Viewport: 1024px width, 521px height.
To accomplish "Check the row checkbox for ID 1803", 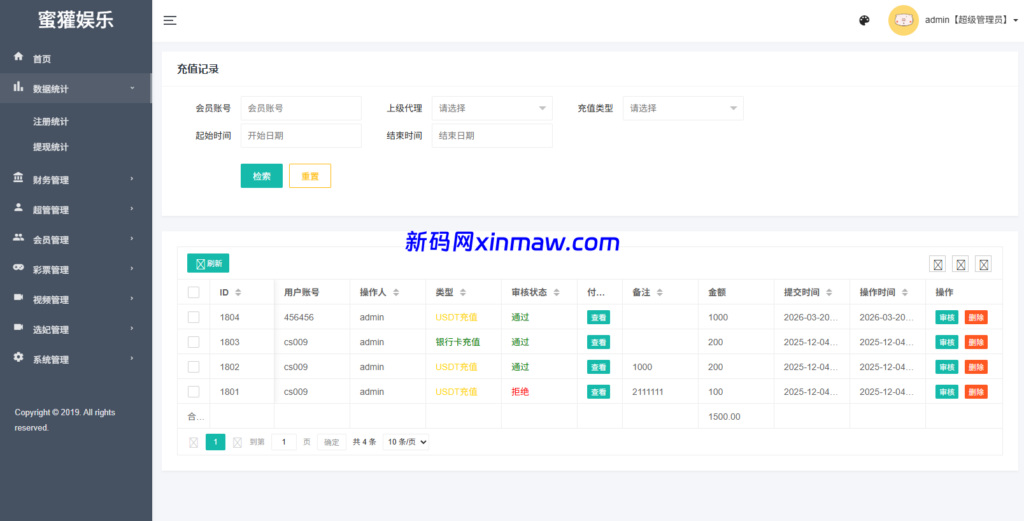I will [x=193, y=342].
